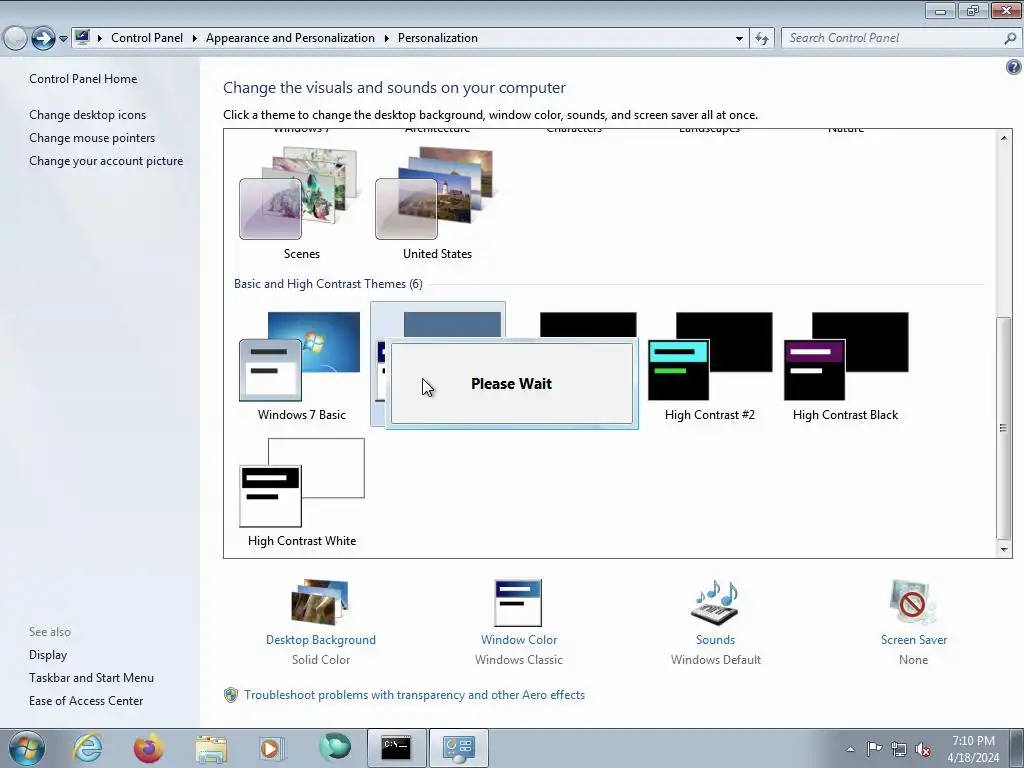Screen dimensions: 1024x768
Task: Click the Search Control Panel field
Action: [x=892, y=38]
